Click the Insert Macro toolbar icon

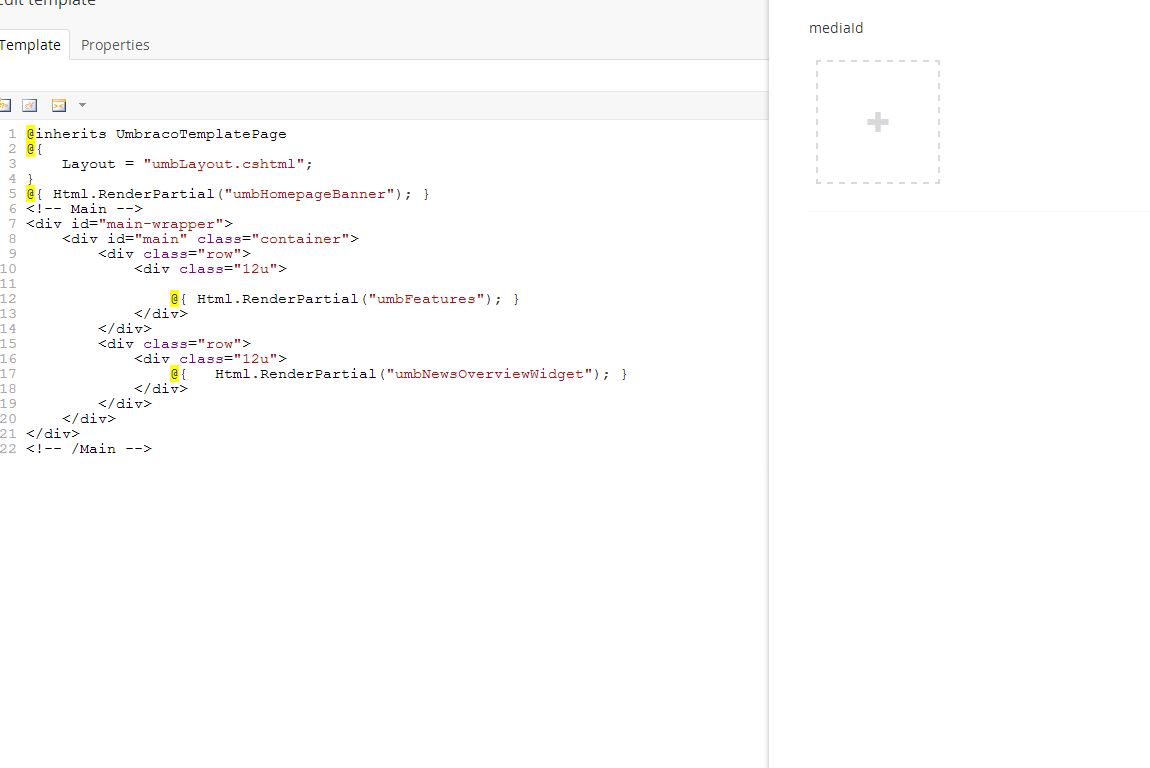tap(59, 105)
